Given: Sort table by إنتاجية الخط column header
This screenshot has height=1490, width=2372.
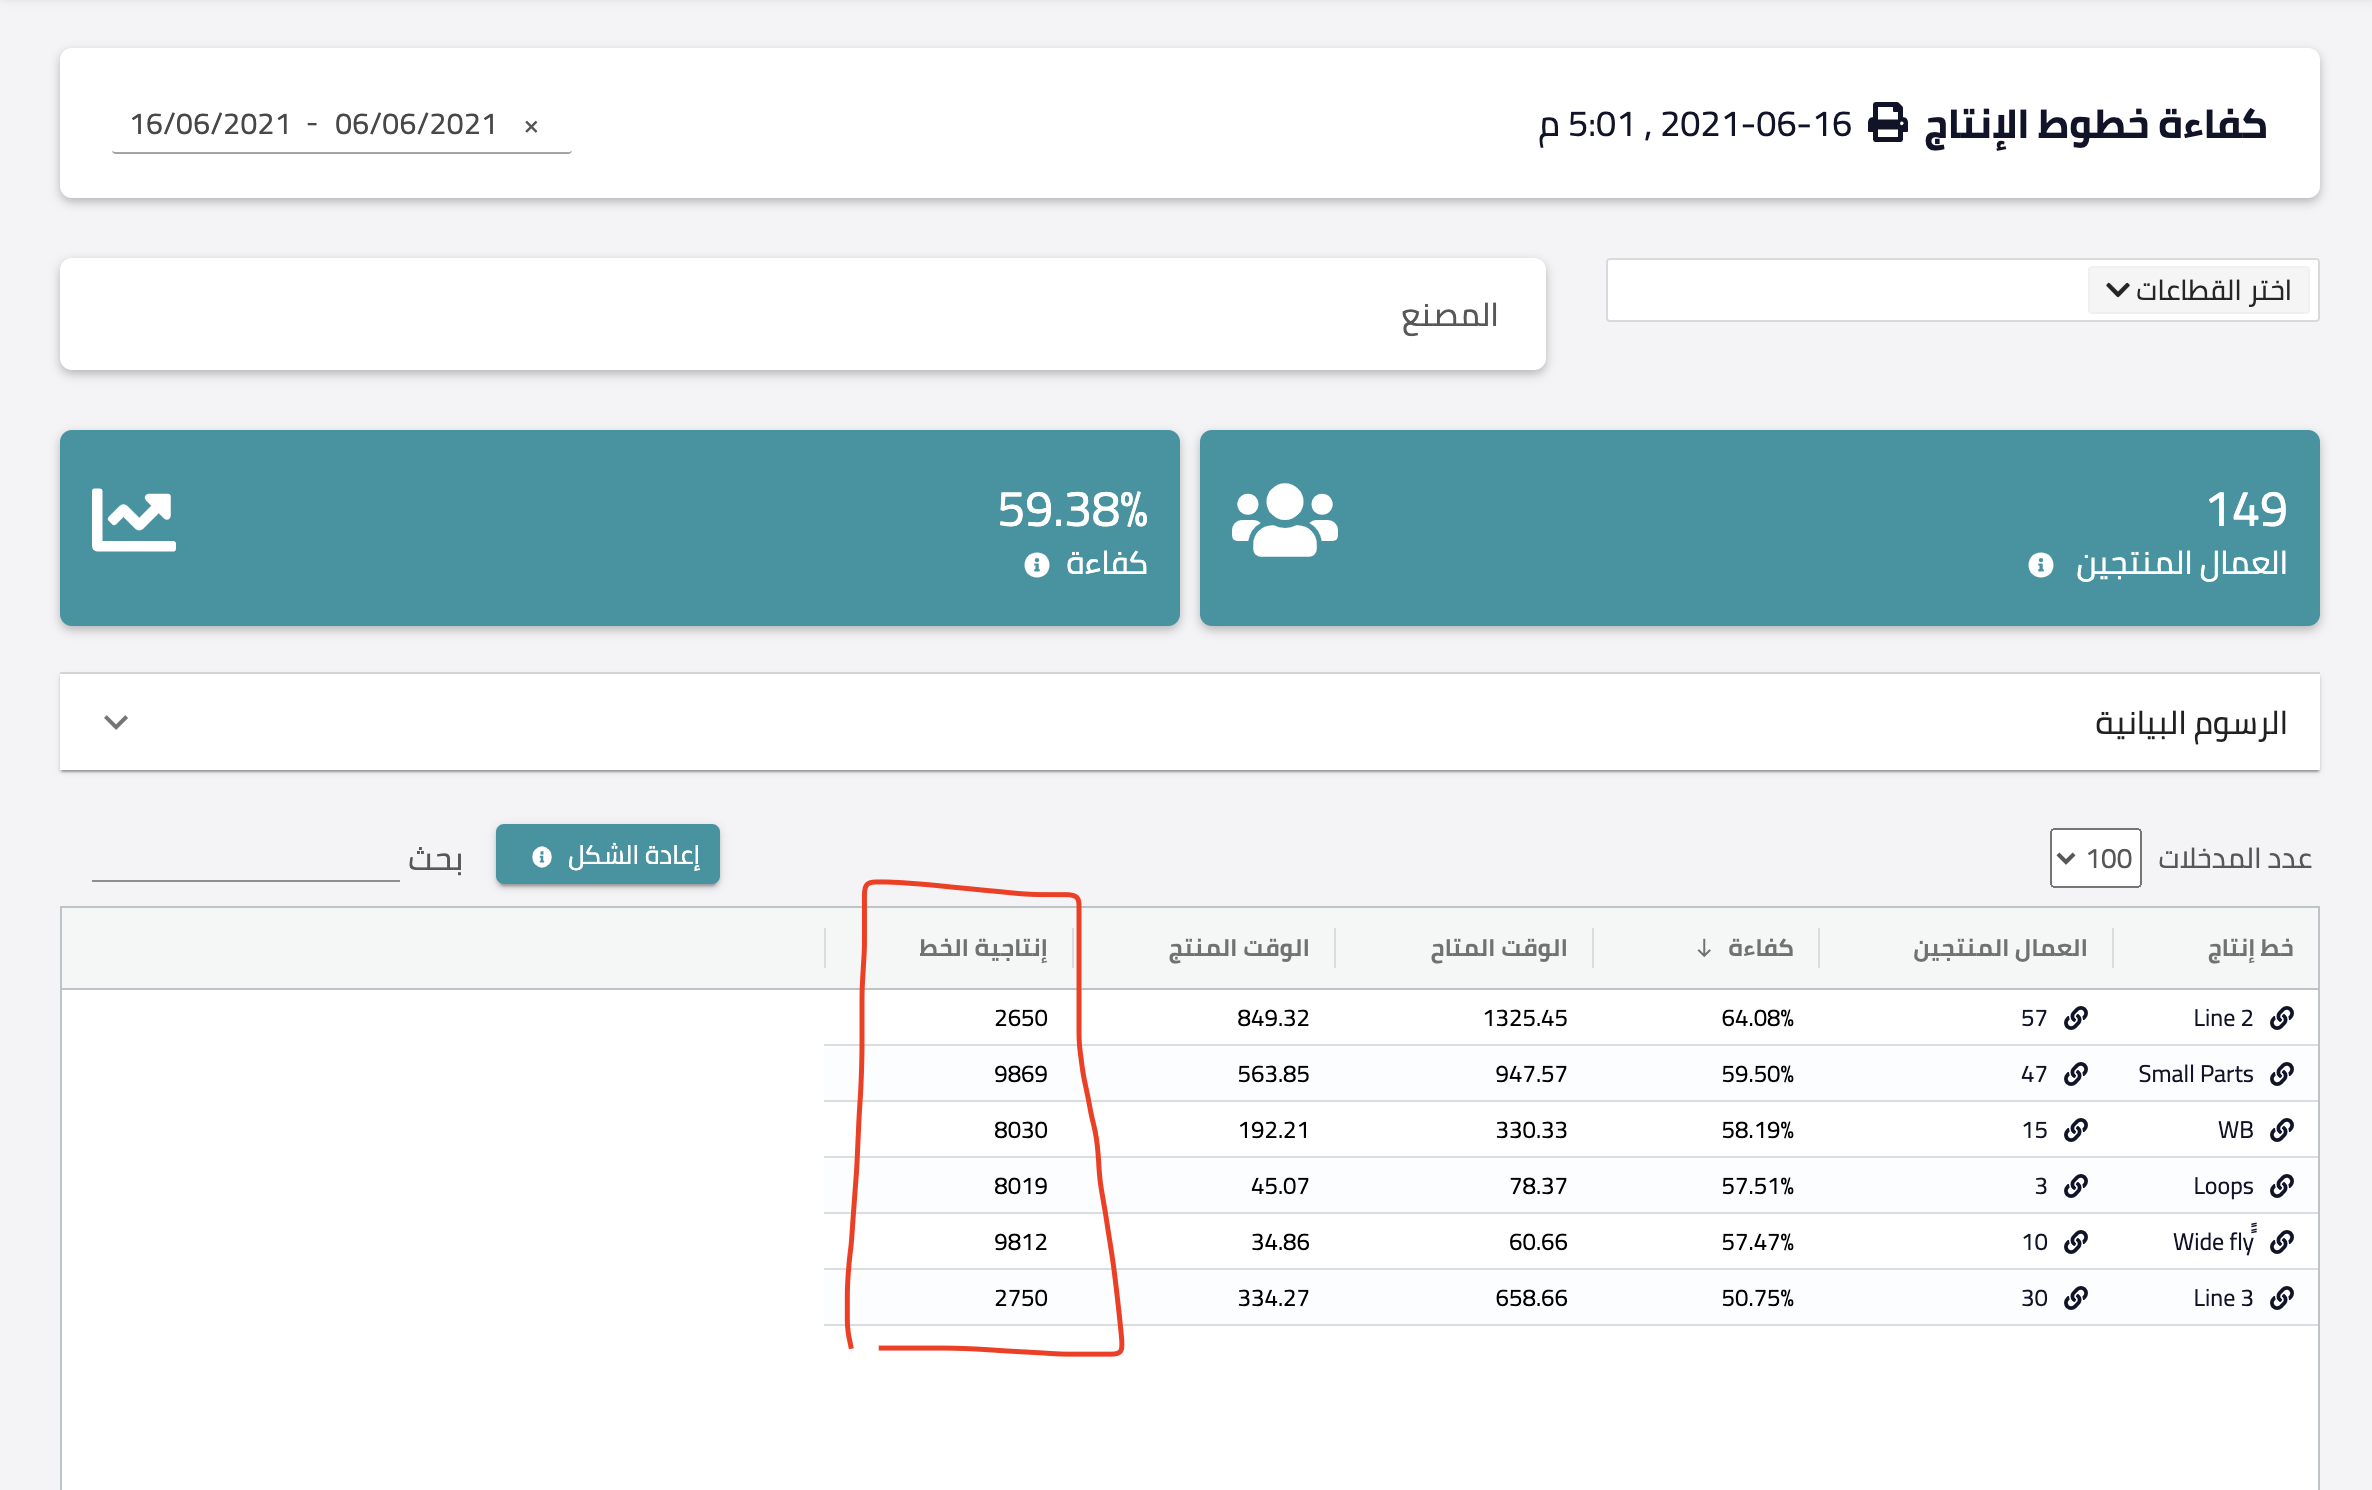Looking at the screenshot, I should pyautogui.click(x=983, y=948).
